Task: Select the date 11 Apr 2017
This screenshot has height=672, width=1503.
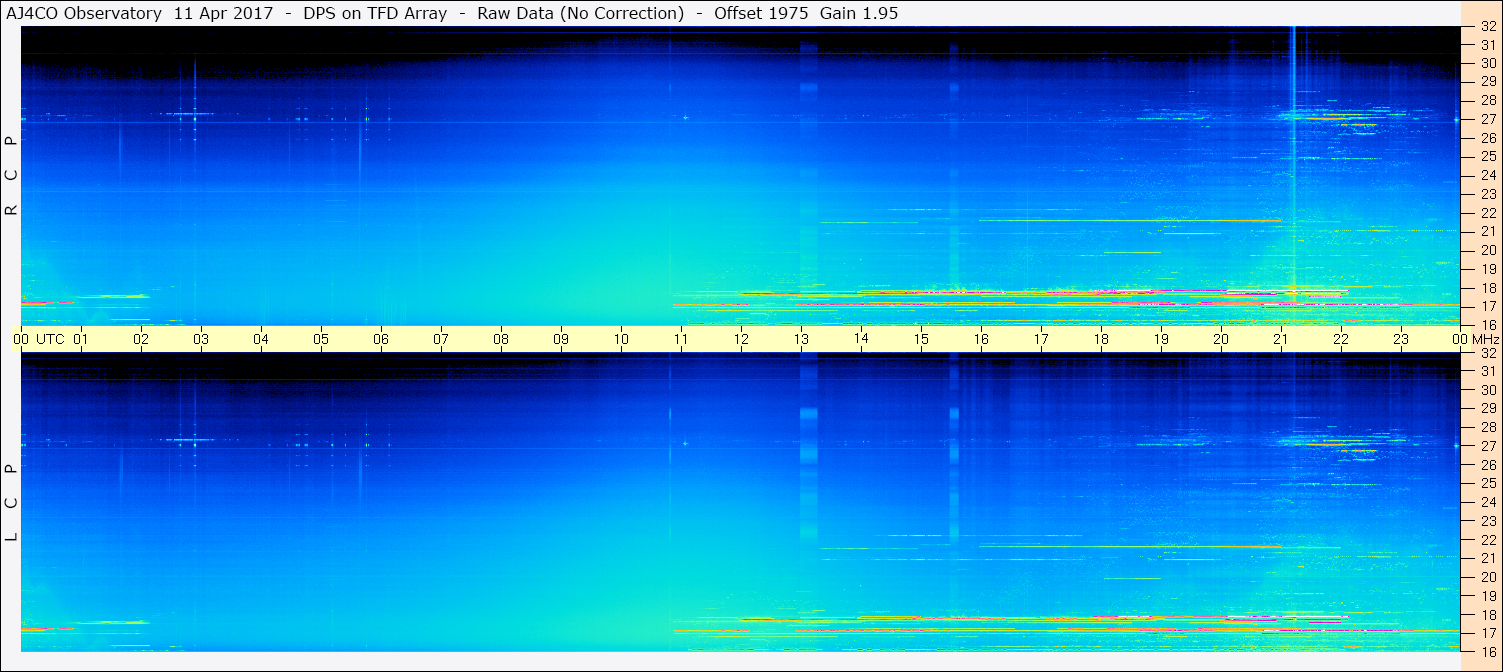Action: tap(223, 13)
